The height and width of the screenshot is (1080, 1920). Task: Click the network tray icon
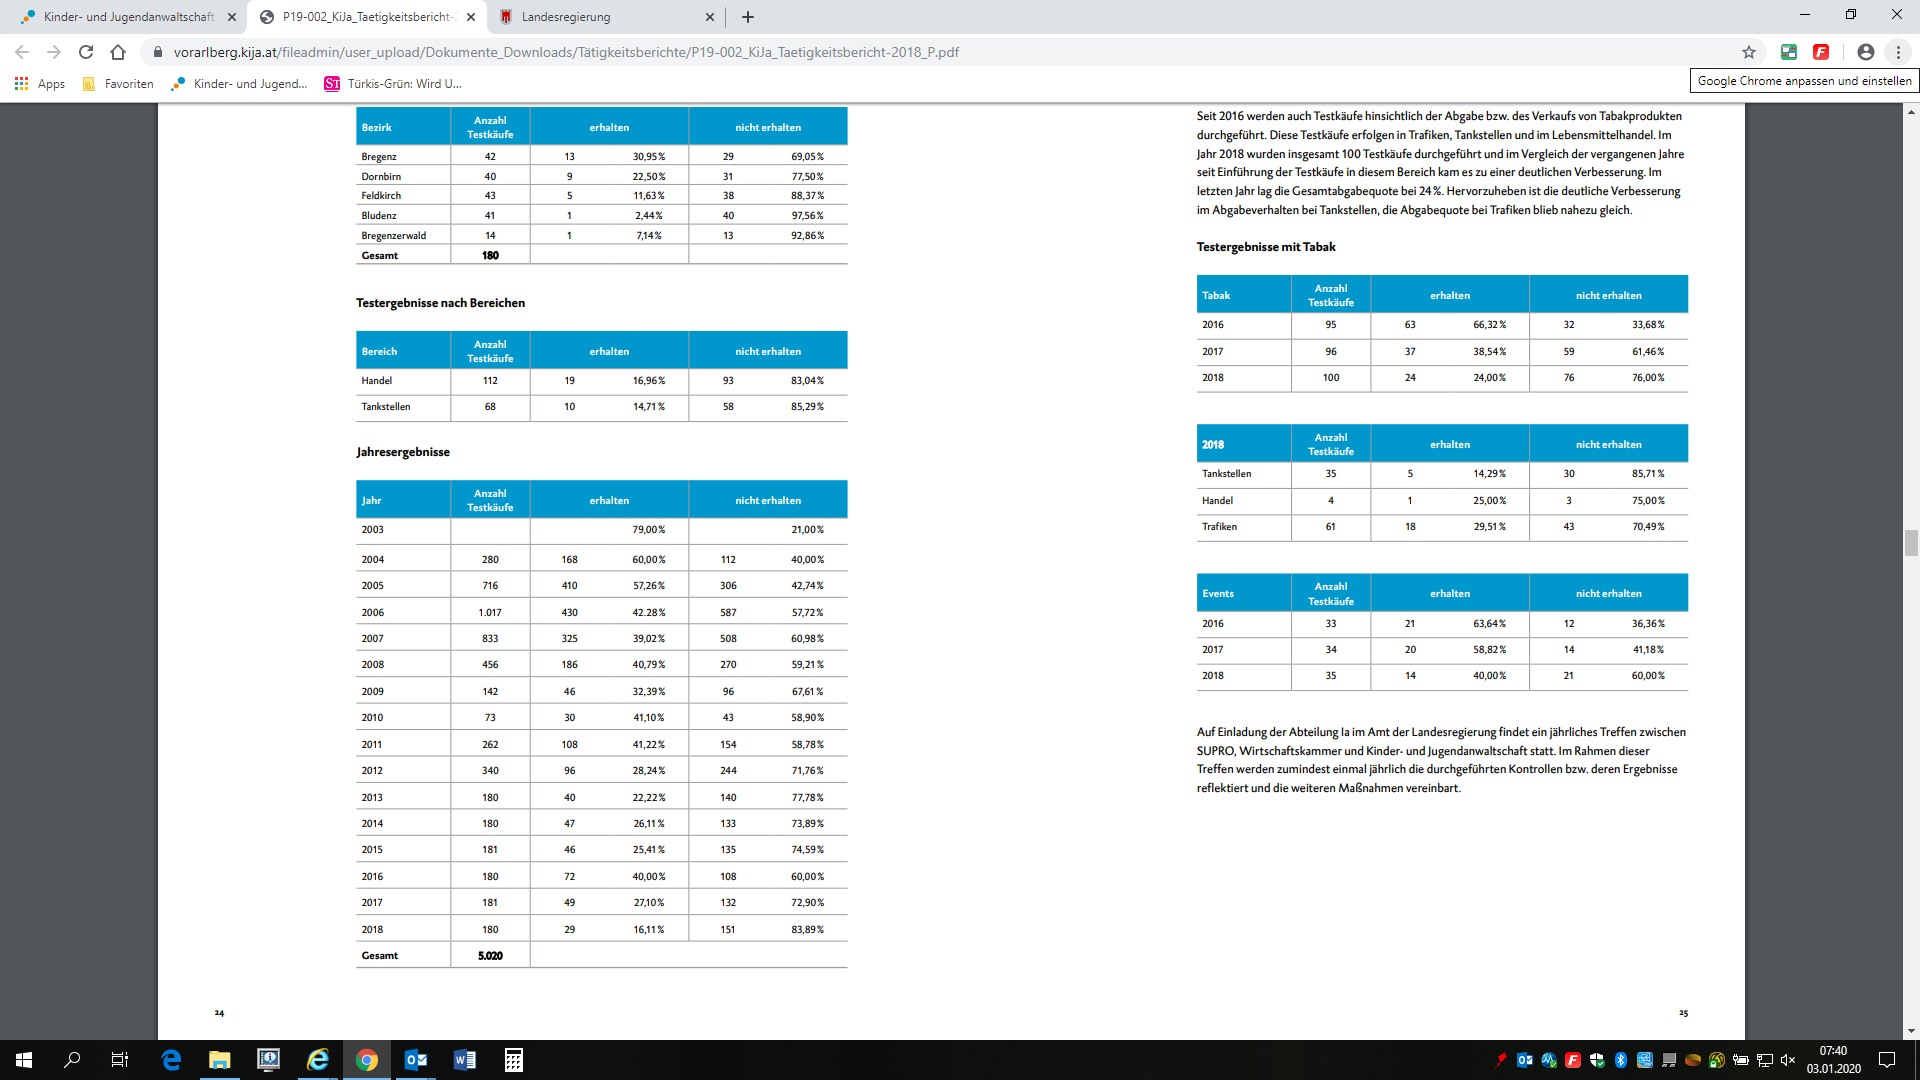[1764, 1060]
